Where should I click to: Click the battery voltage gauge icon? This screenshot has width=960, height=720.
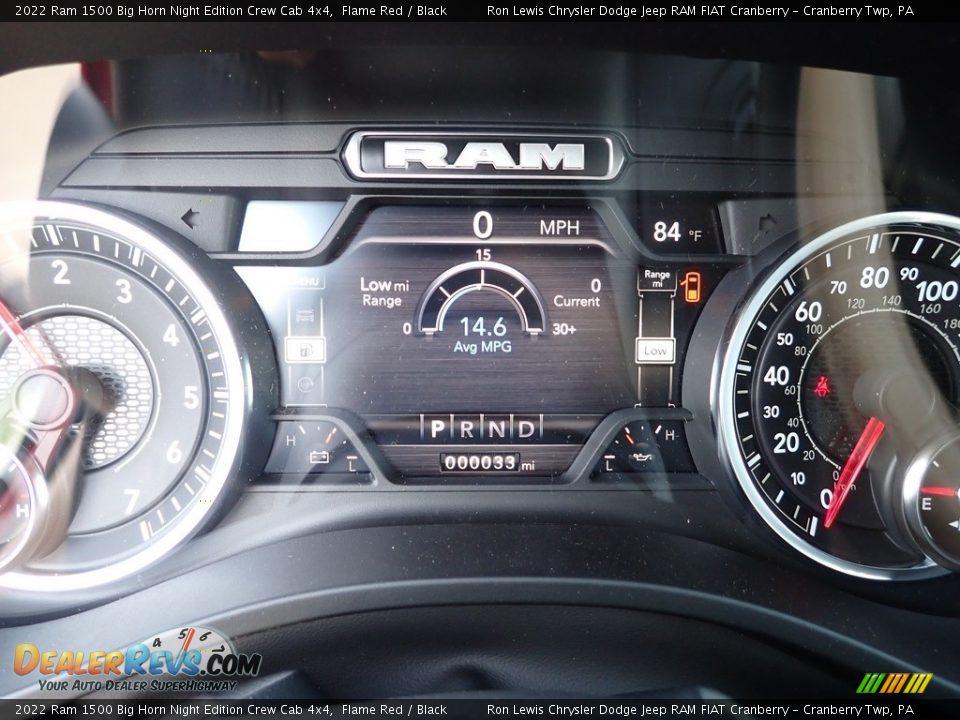(319, 457)
